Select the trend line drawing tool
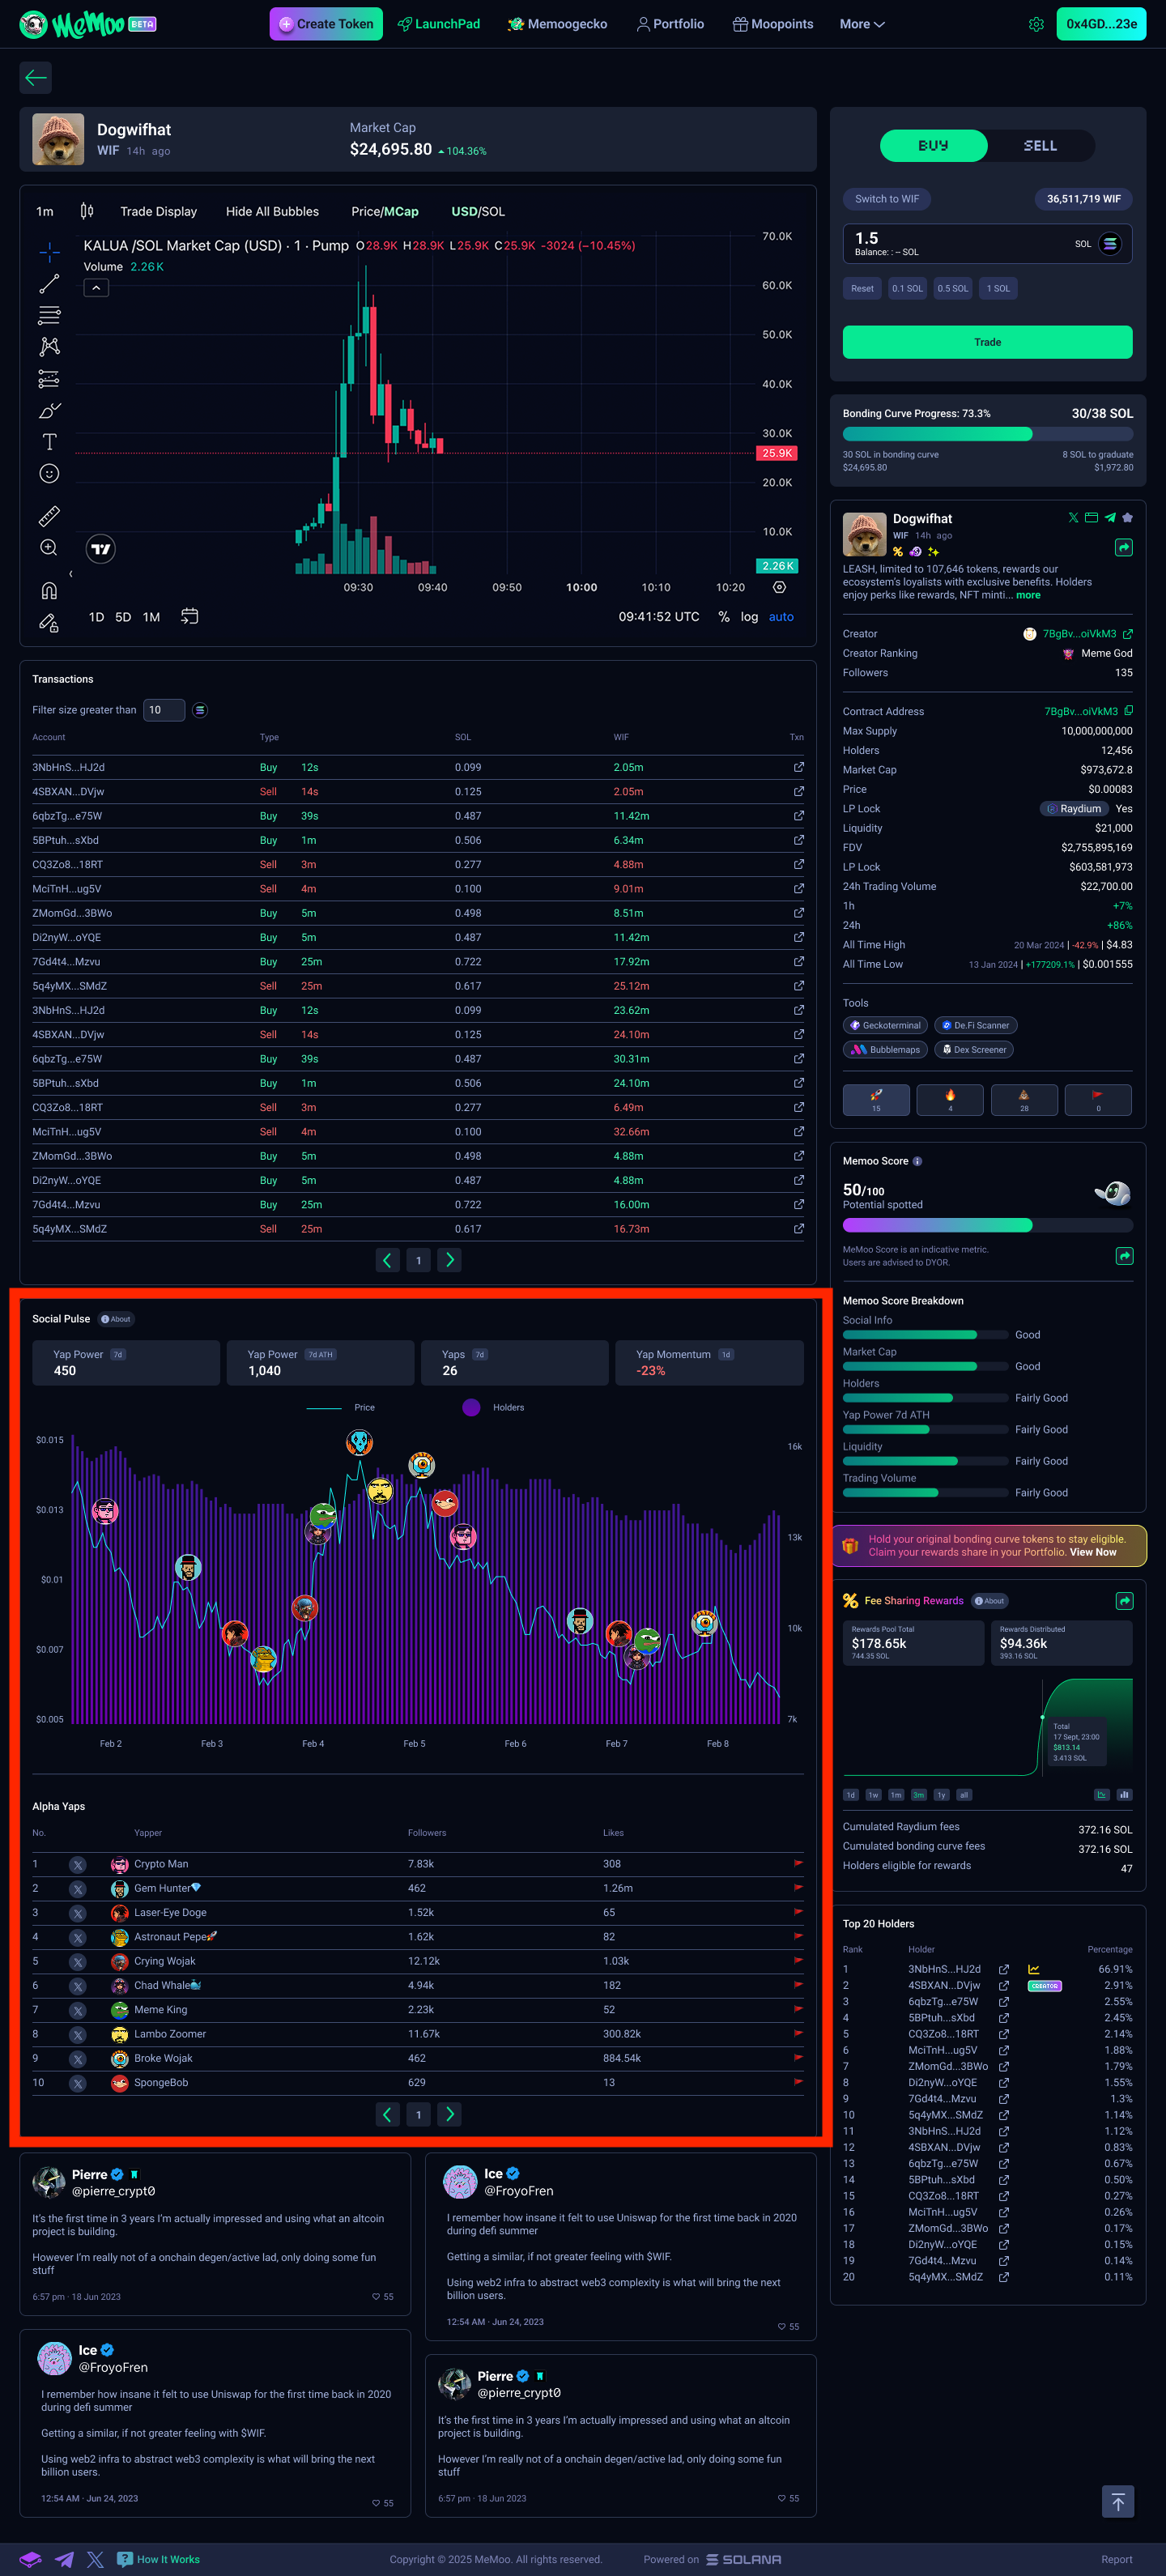 click(x=49, y=284)
